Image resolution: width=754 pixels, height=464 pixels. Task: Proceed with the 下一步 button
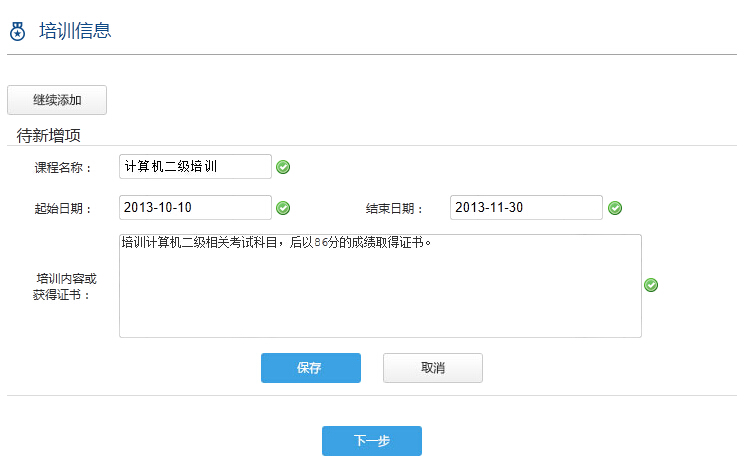pos(371,441)
